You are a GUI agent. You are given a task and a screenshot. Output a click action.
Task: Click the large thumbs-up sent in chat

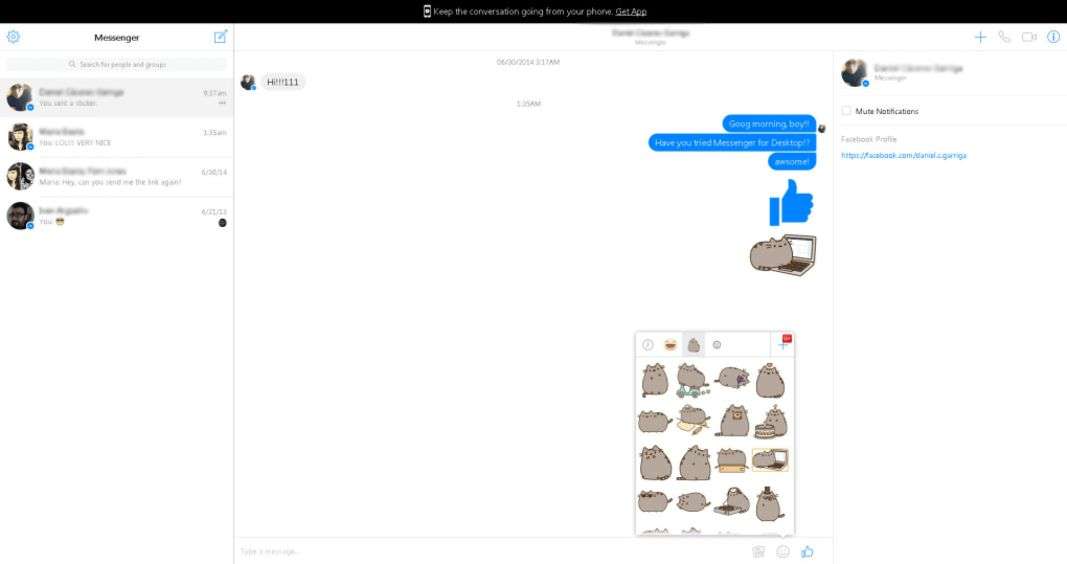coord(791,202)
